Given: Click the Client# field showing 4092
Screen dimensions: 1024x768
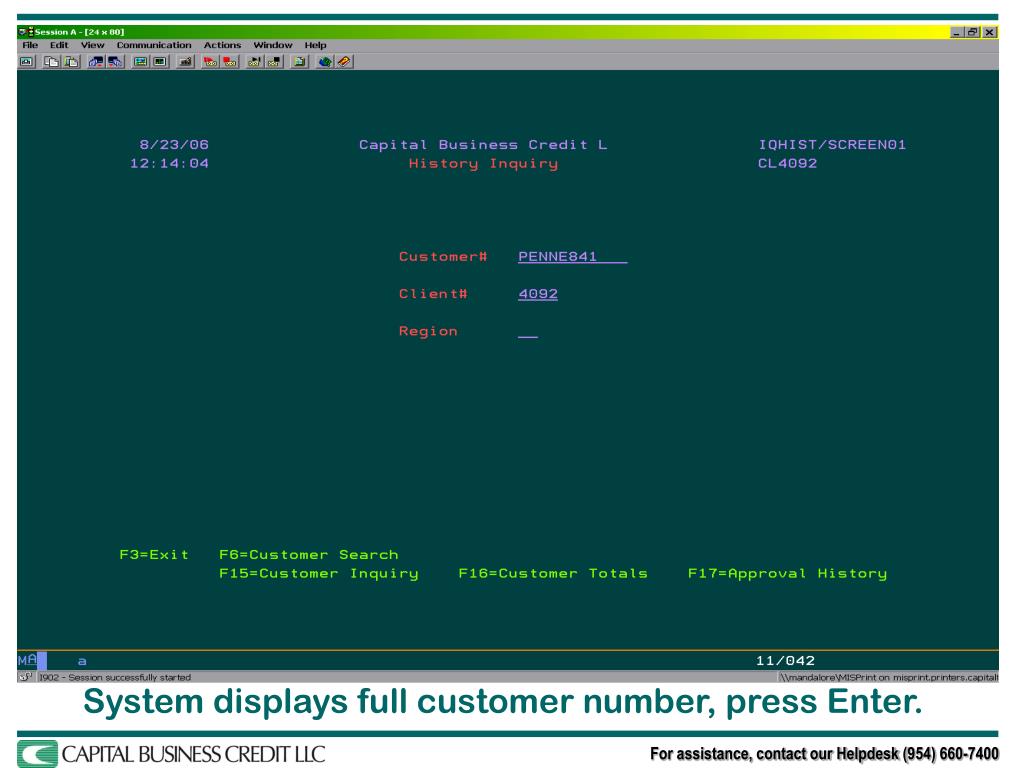Looking at the screenshot, I should (x=538, y=294).
